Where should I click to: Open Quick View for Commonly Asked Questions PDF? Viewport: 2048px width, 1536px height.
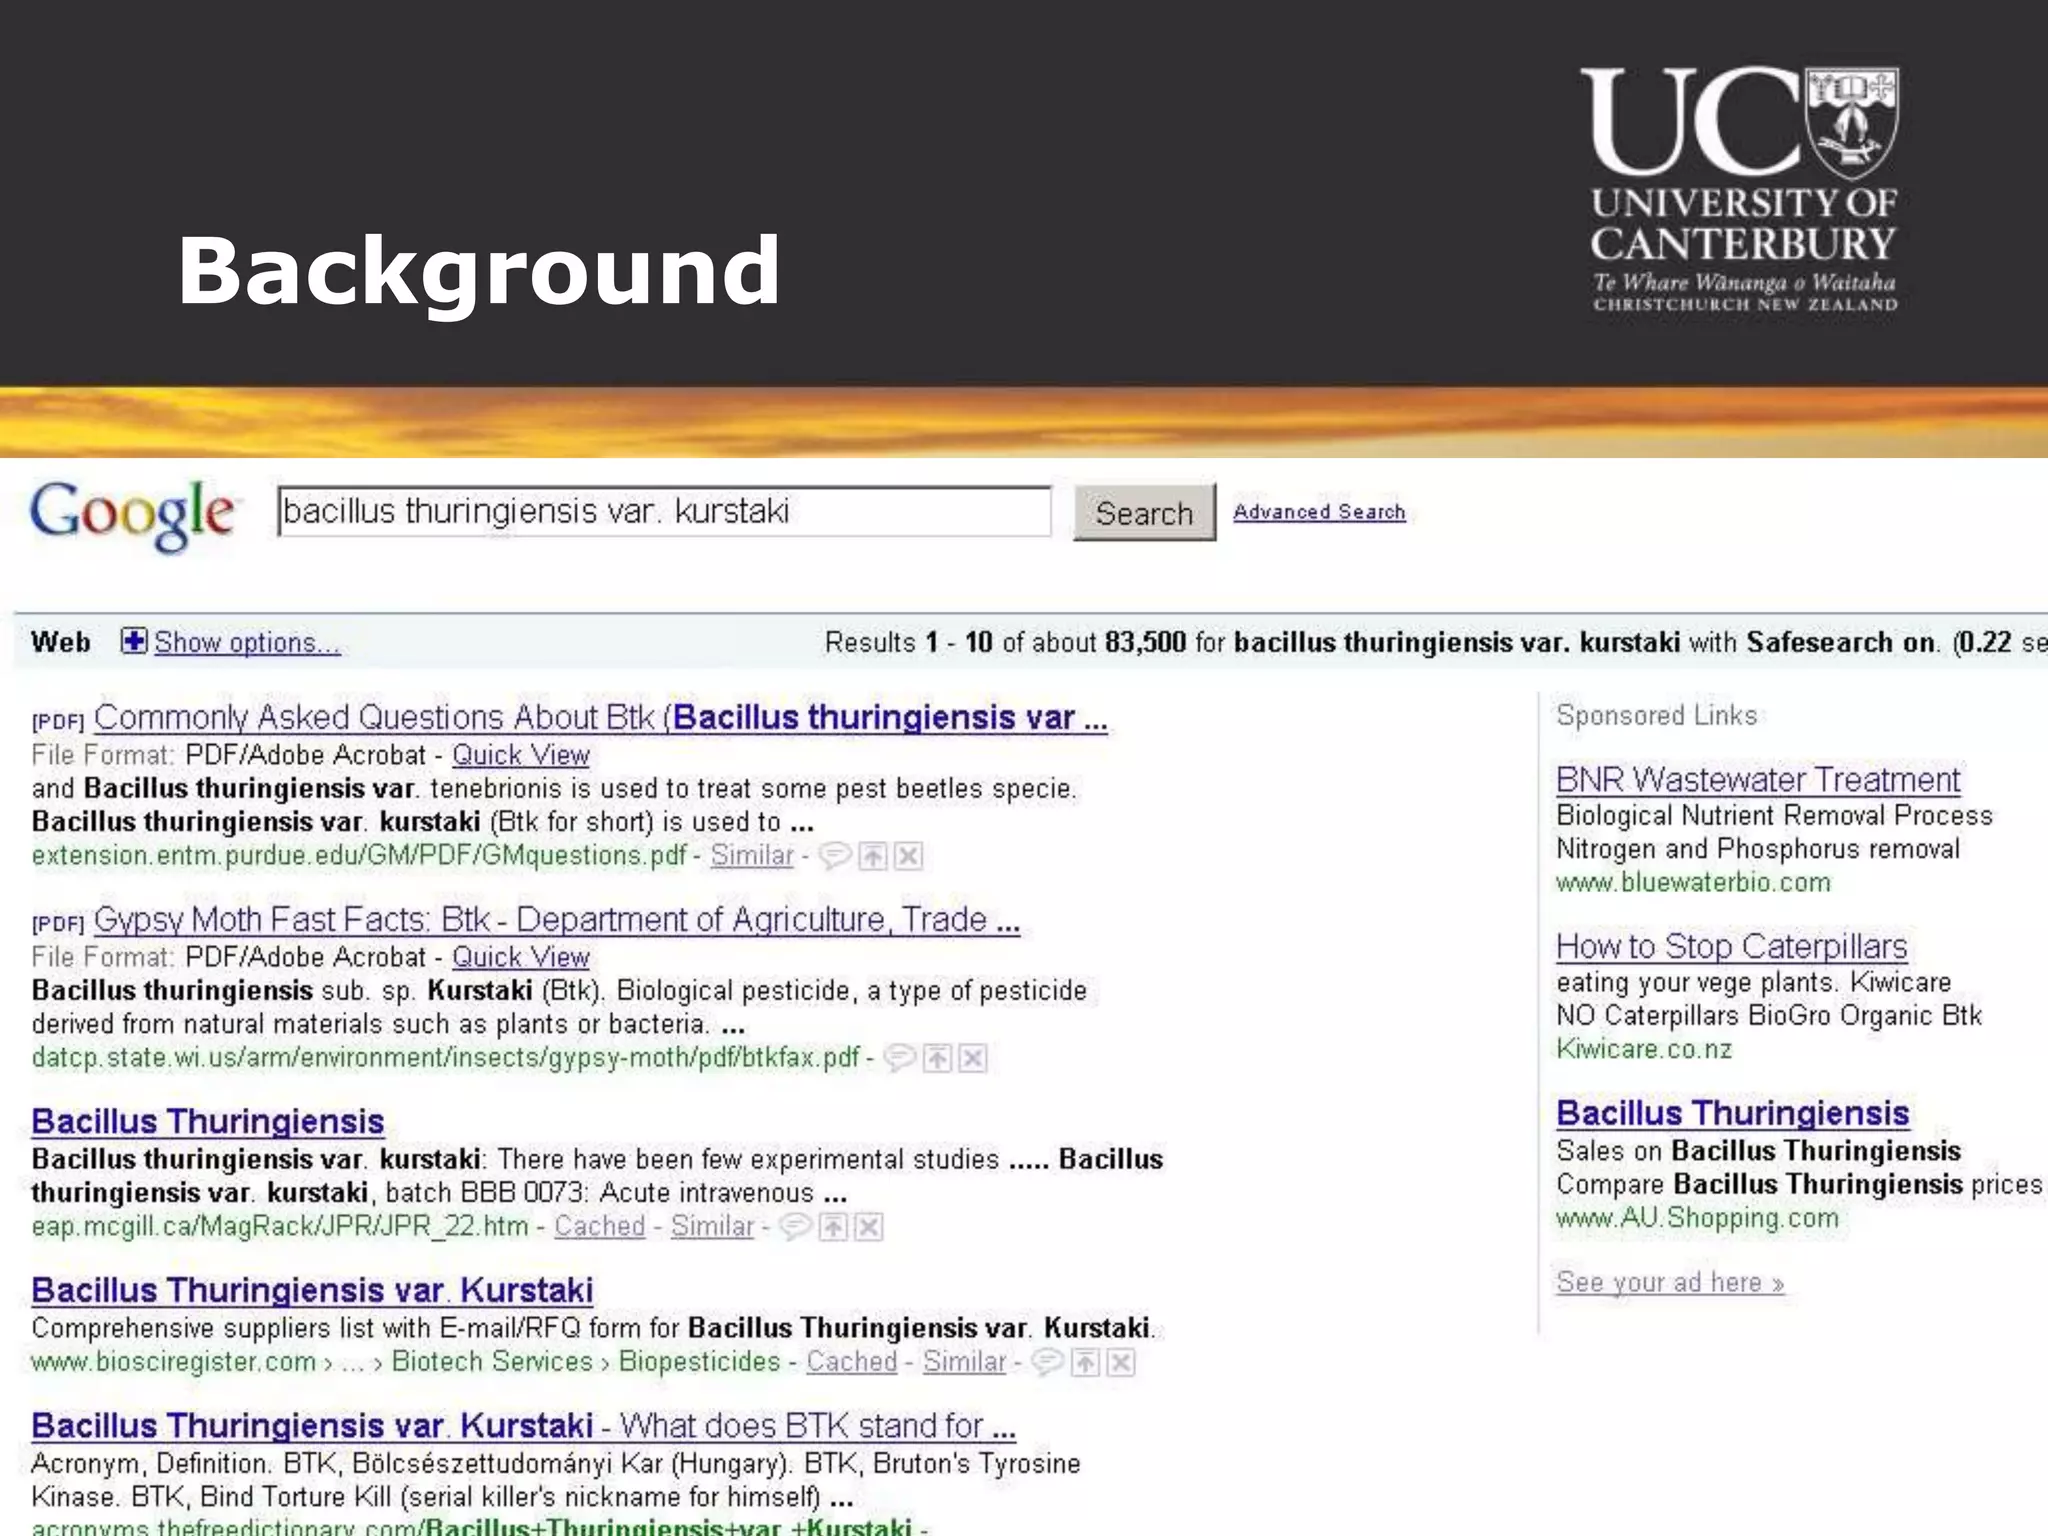520,755
